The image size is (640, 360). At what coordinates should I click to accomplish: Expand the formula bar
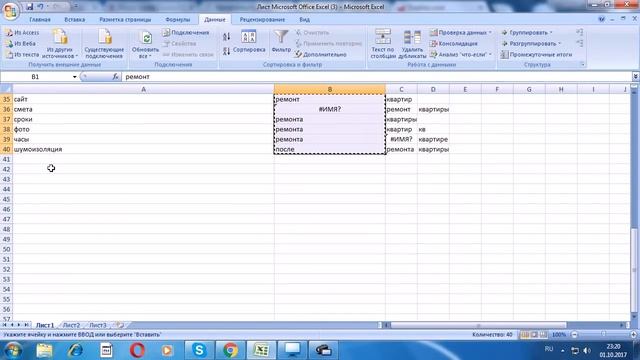tap(636, 77)
